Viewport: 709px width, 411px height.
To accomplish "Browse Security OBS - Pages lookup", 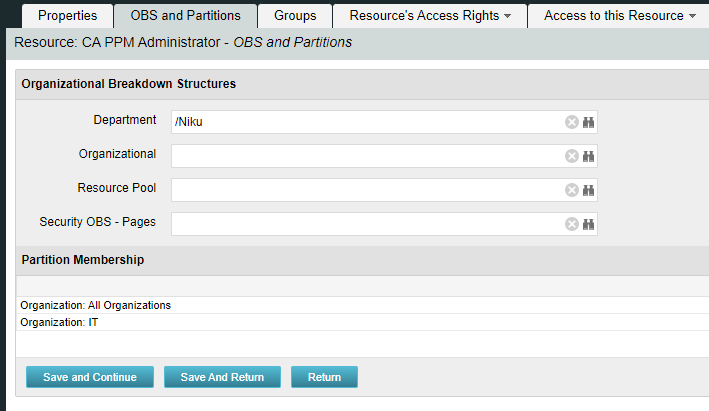I will click(589, 224).
